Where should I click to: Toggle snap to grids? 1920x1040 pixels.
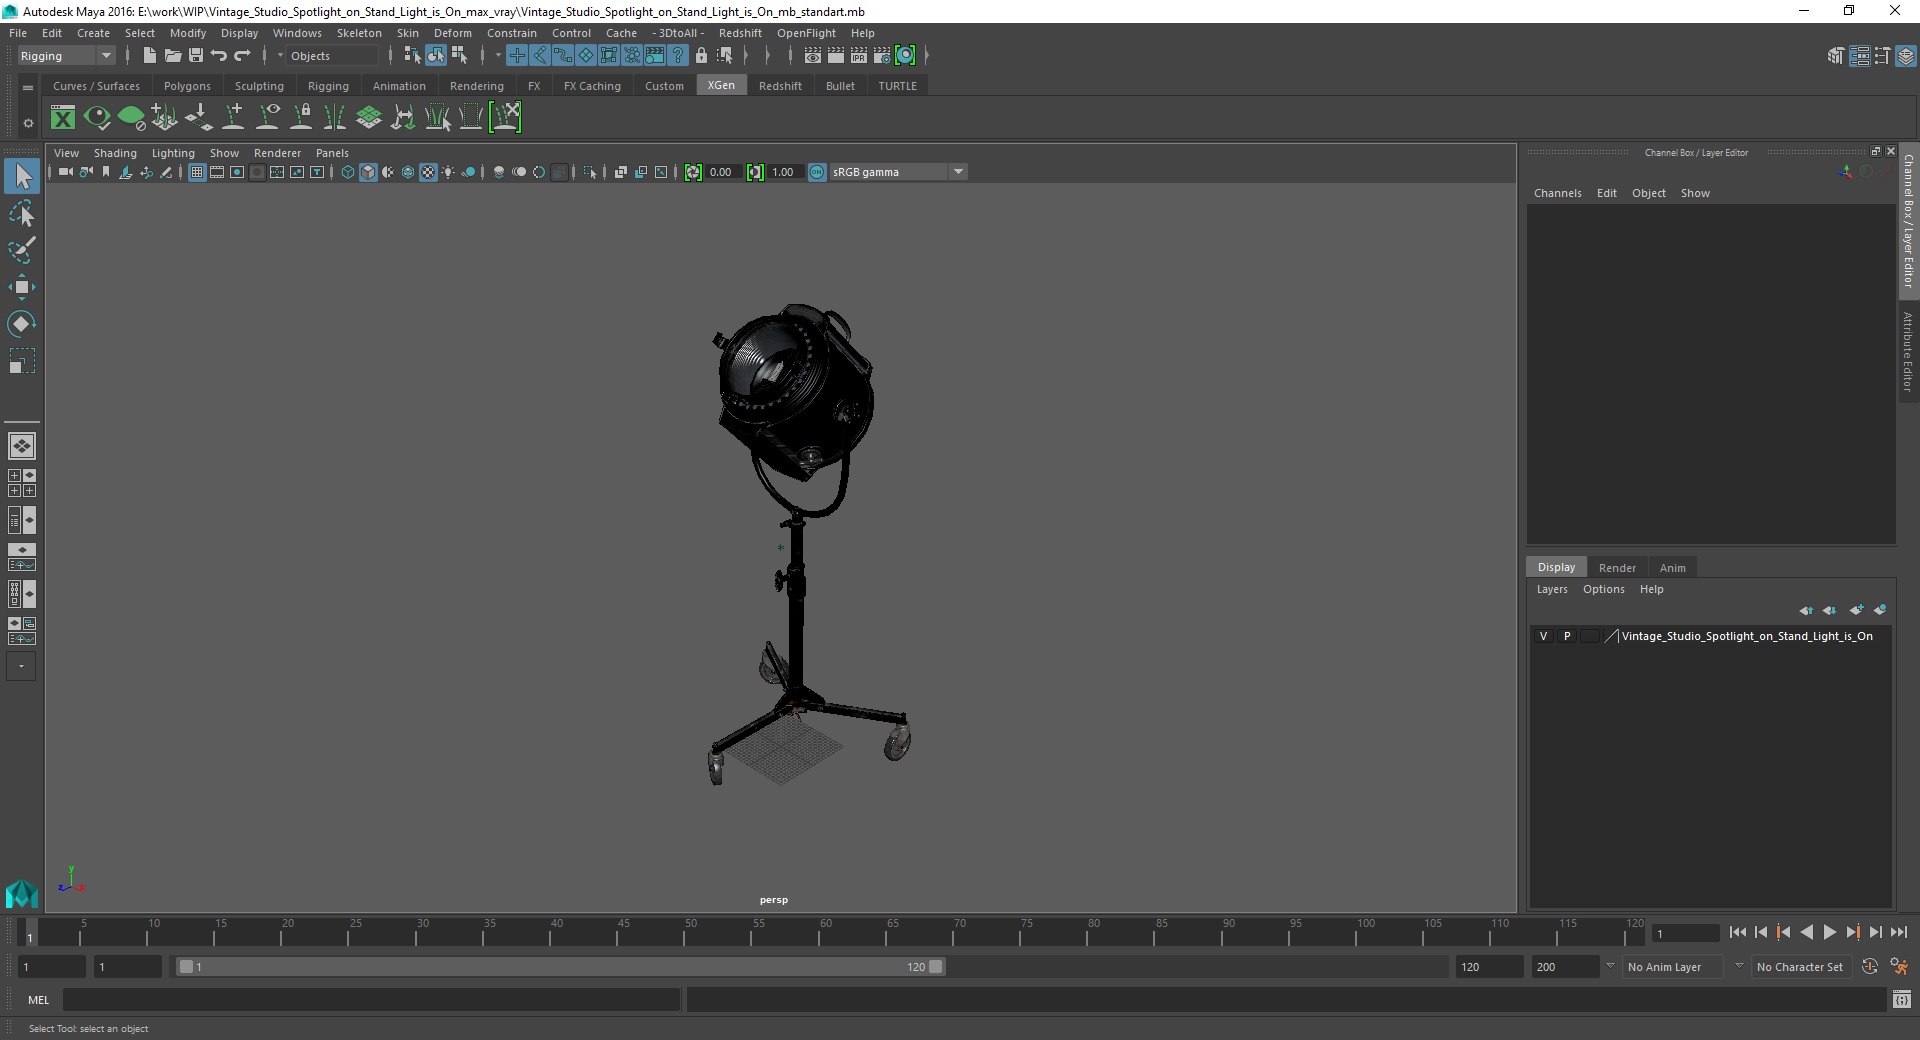click(x=517, y=56)
